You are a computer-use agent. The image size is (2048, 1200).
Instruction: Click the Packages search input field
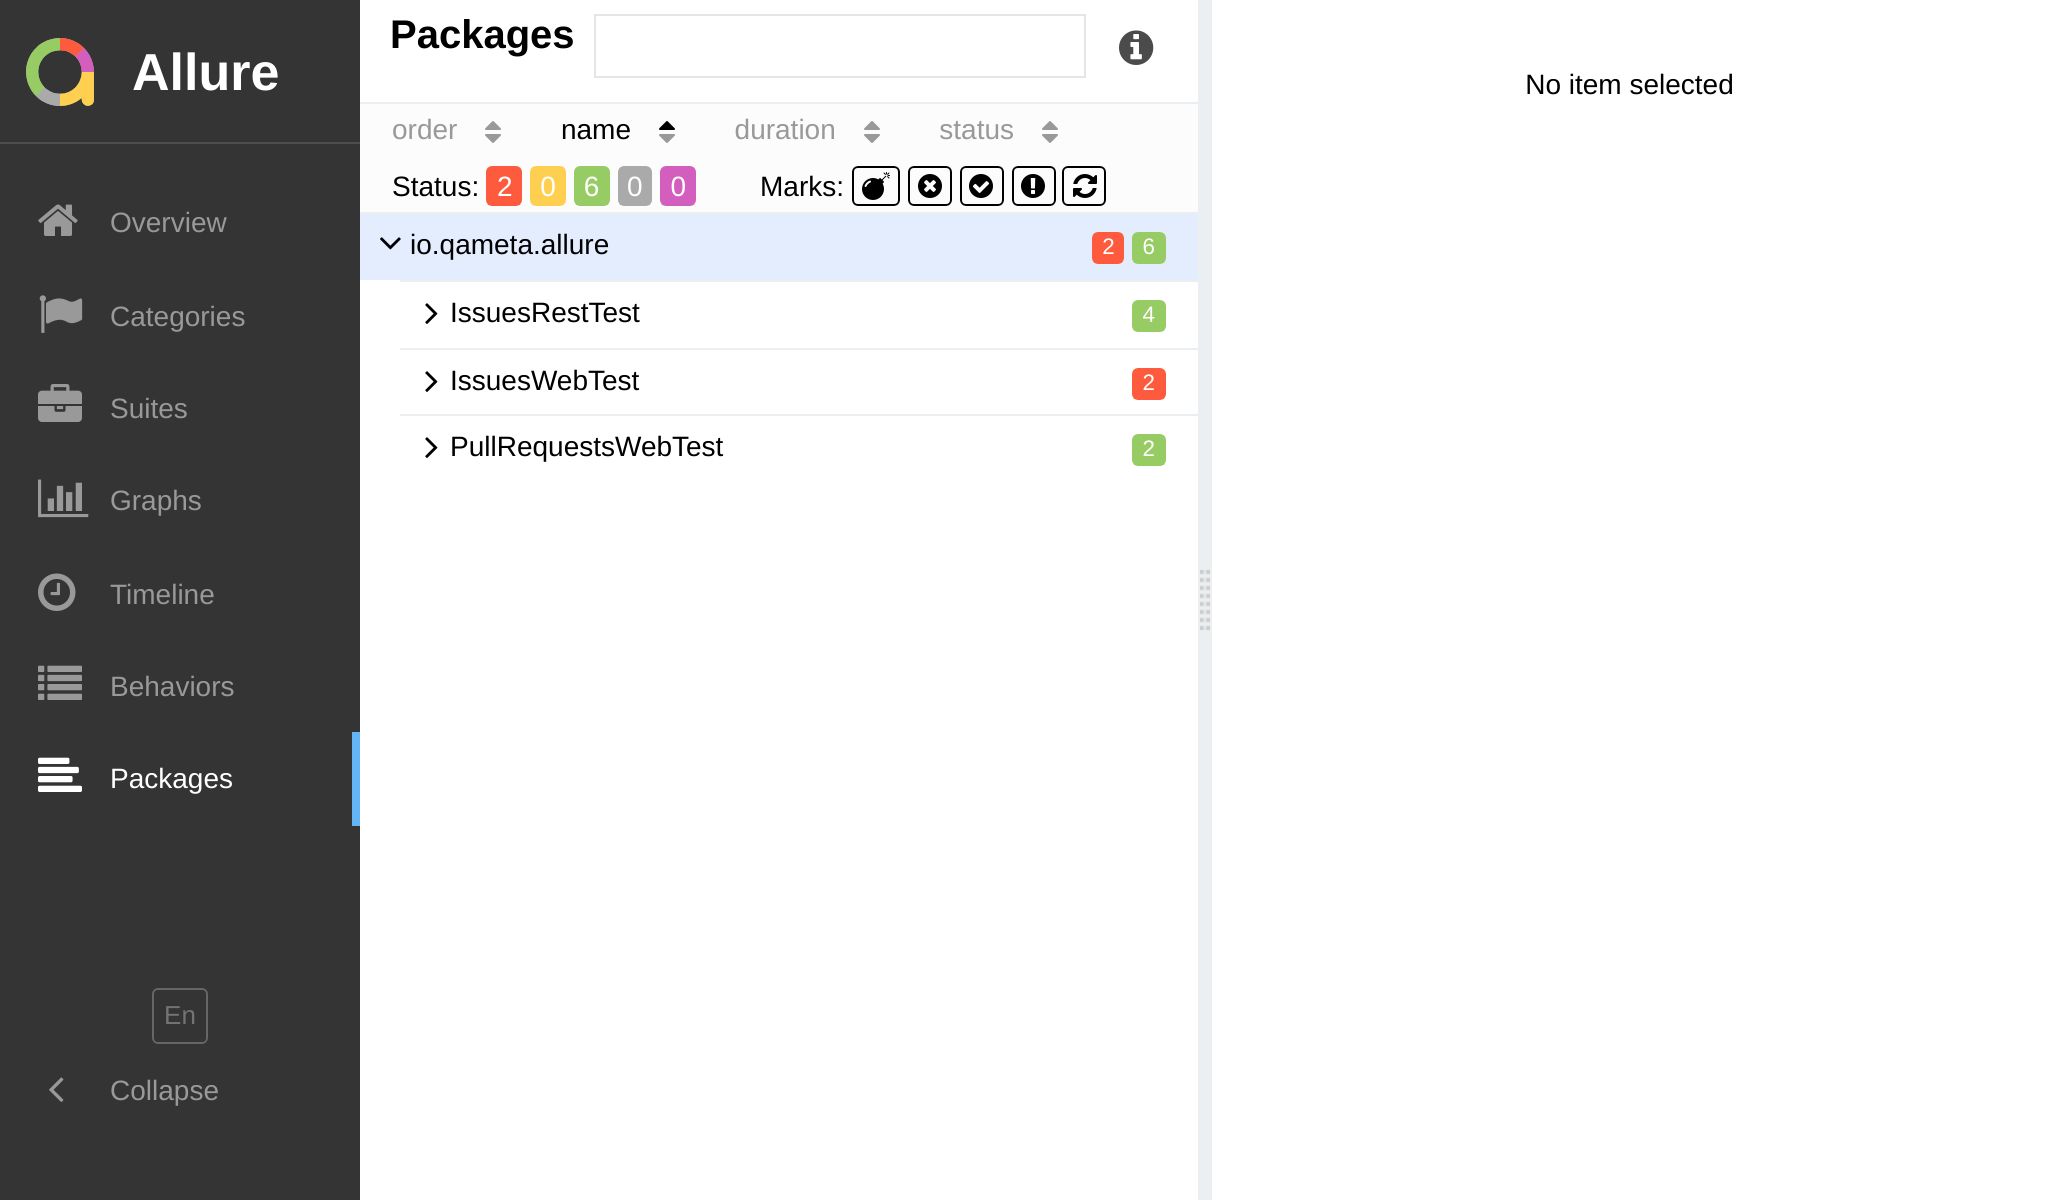[x=838, y=46]
